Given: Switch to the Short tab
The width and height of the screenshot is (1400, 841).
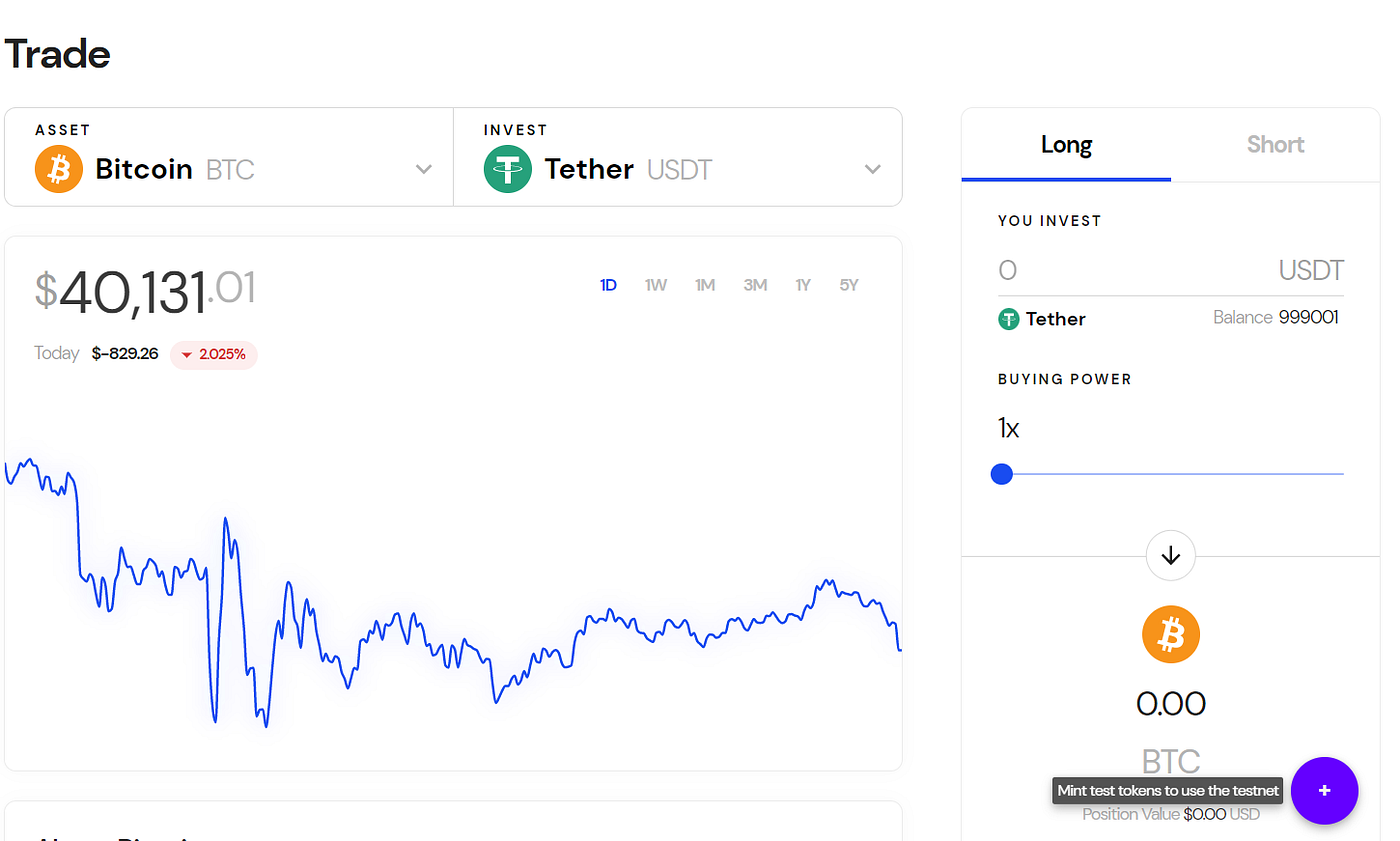Looking at the screenshot, I should pos(1275,145).
